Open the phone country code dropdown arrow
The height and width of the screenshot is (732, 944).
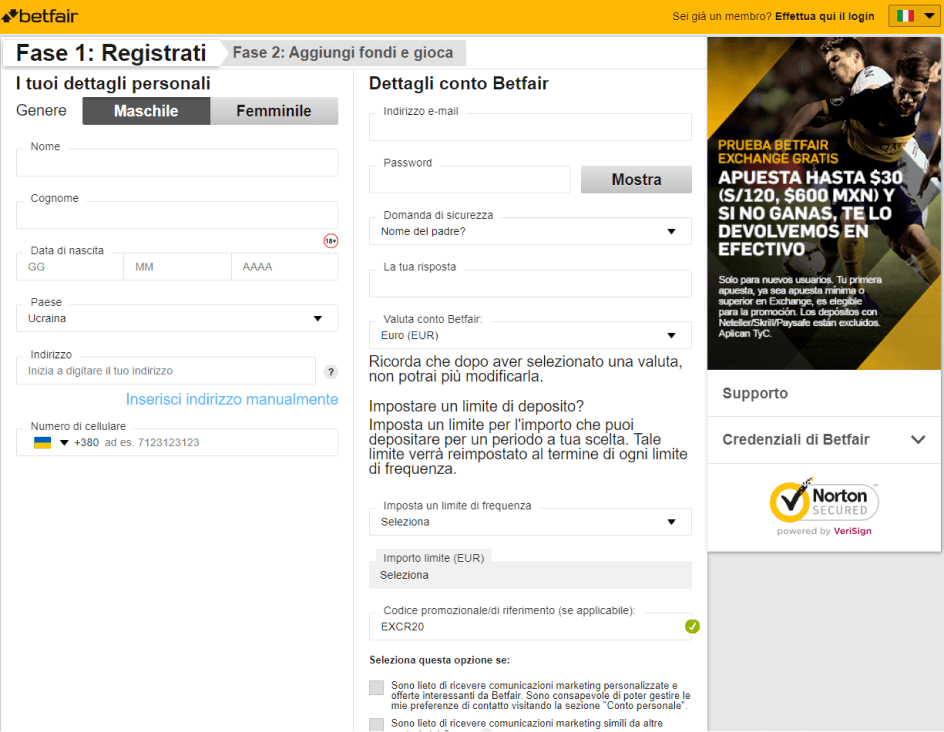pos(64,442)
